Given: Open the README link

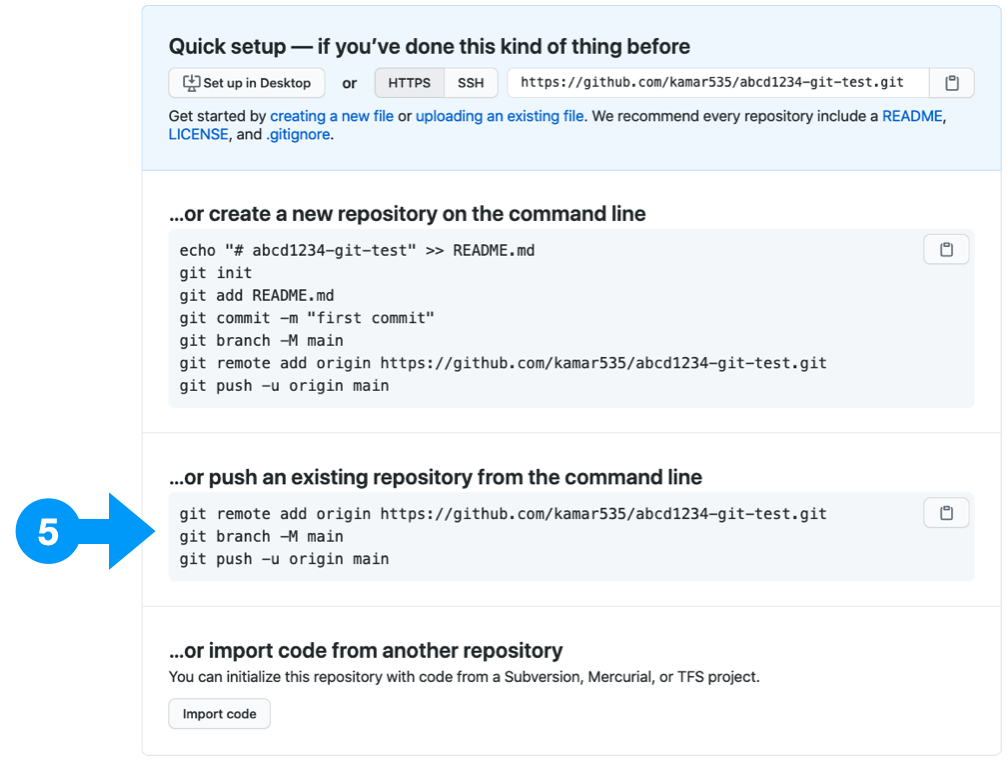Looking at the screenshot, I should coord(912,116).
